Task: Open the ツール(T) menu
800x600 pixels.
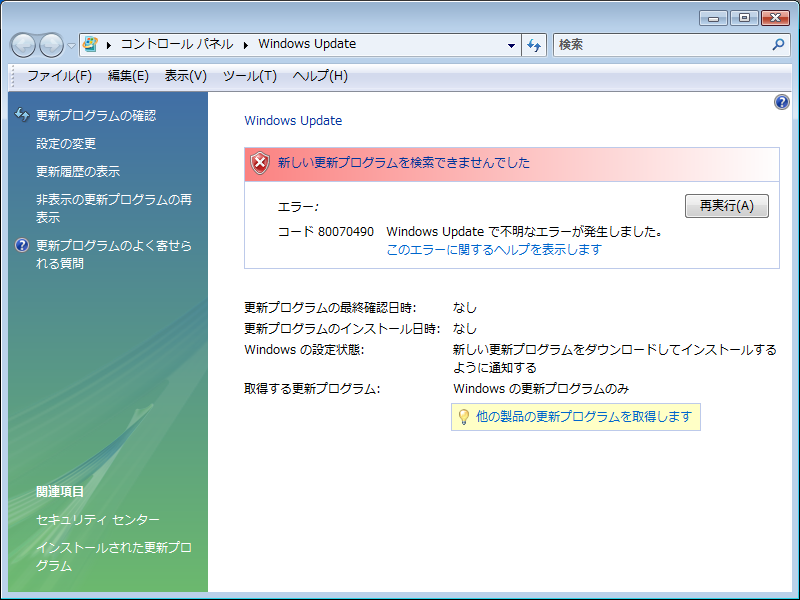Action: [249, 76]
